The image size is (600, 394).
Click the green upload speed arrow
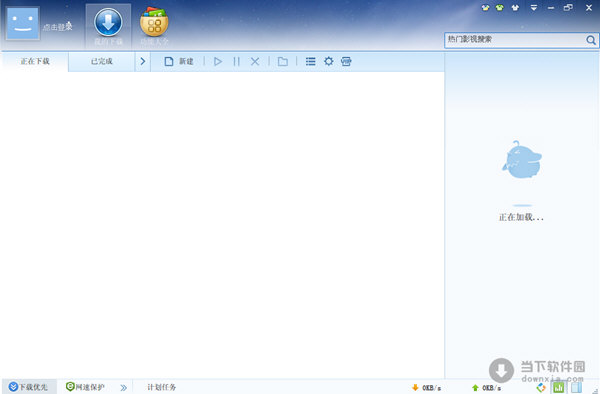tap(475, 387)
